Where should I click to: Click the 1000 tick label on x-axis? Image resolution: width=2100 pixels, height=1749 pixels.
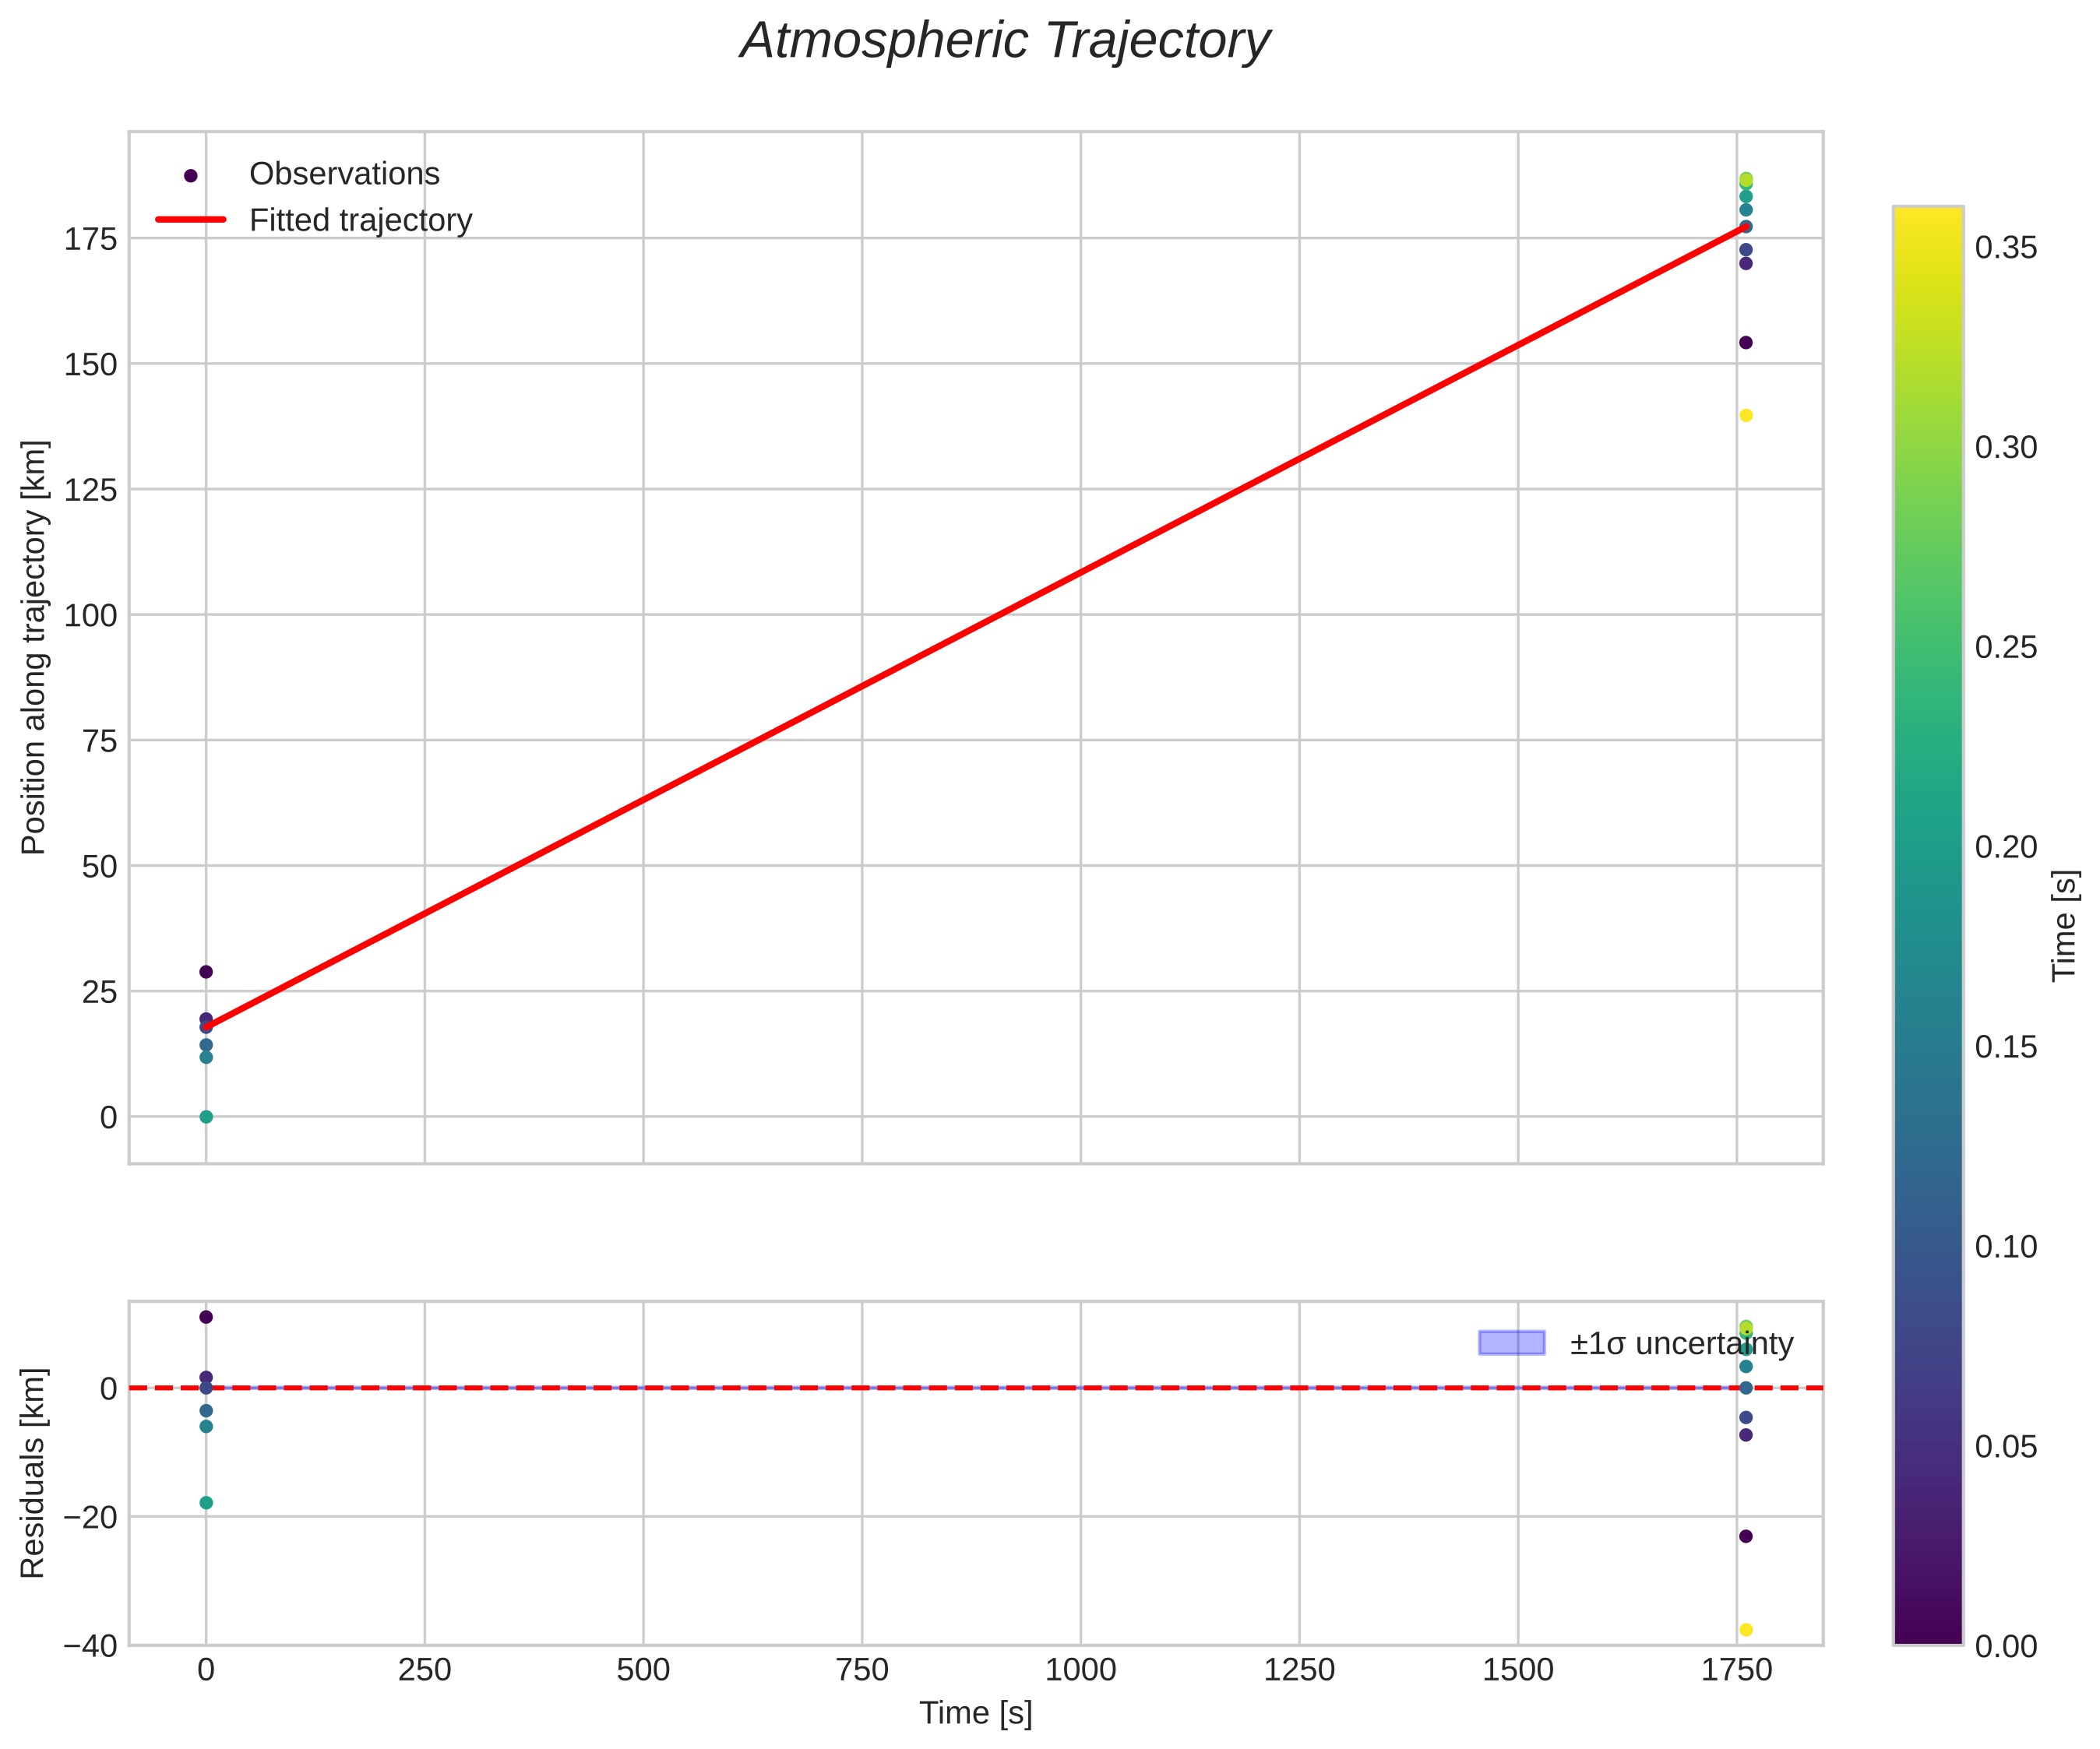(x=1080, y=1669)
